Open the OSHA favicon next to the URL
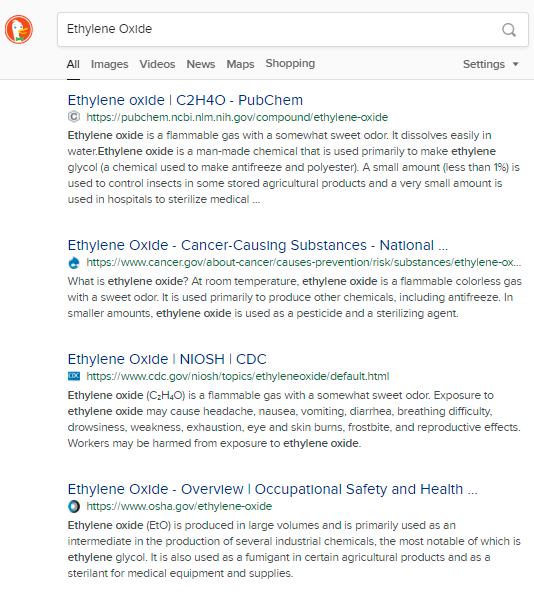534x599 pixels. pyautogui.click(x=74, y=506)
